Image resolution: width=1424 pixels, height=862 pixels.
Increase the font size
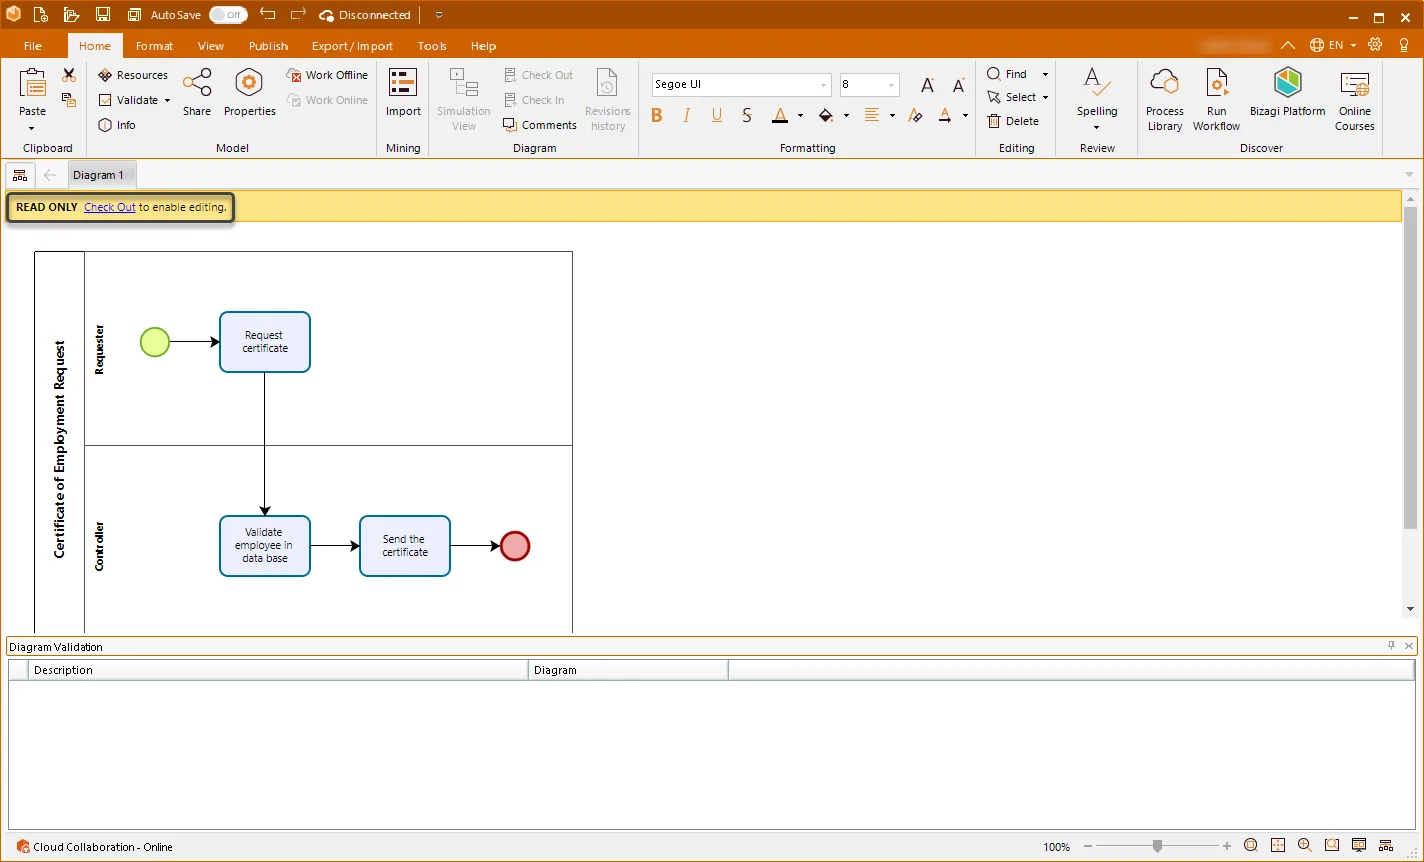tap(928, 85)
